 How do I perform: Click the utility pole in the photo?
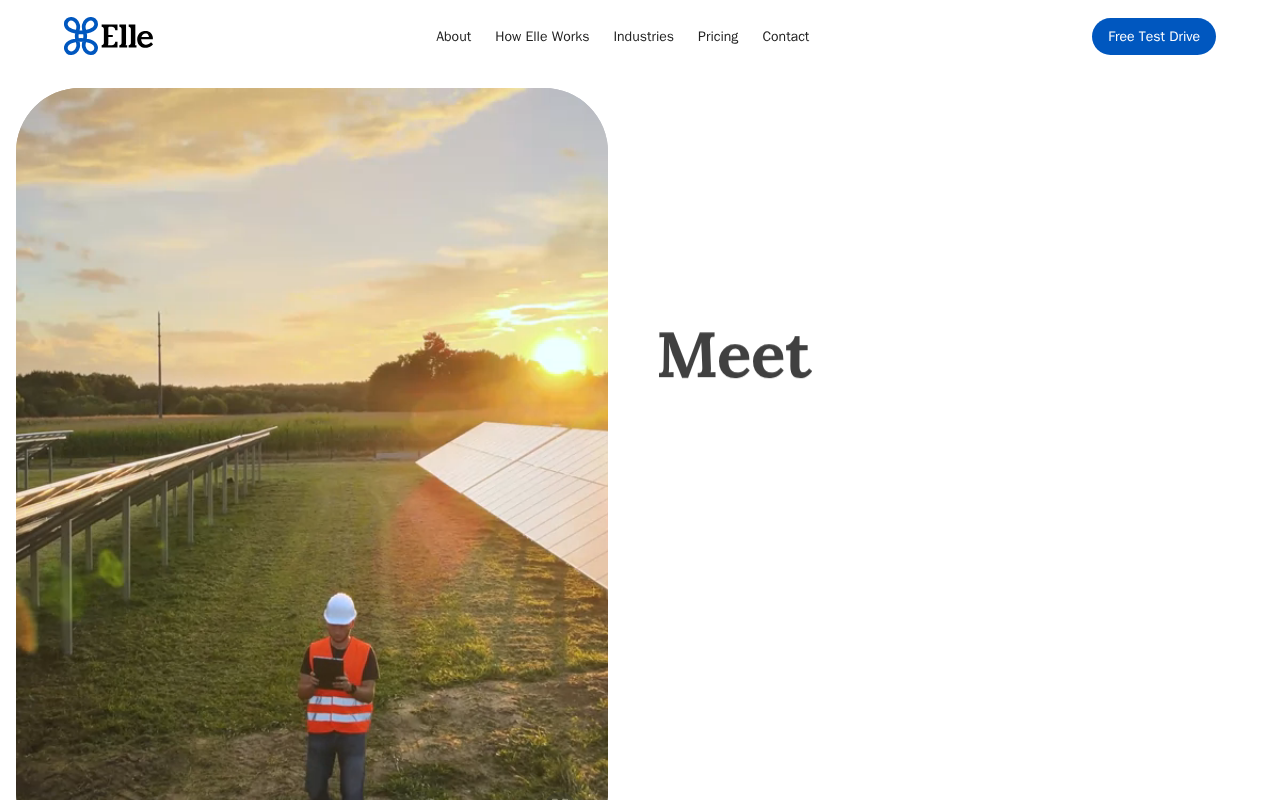[x=159, y=364]
